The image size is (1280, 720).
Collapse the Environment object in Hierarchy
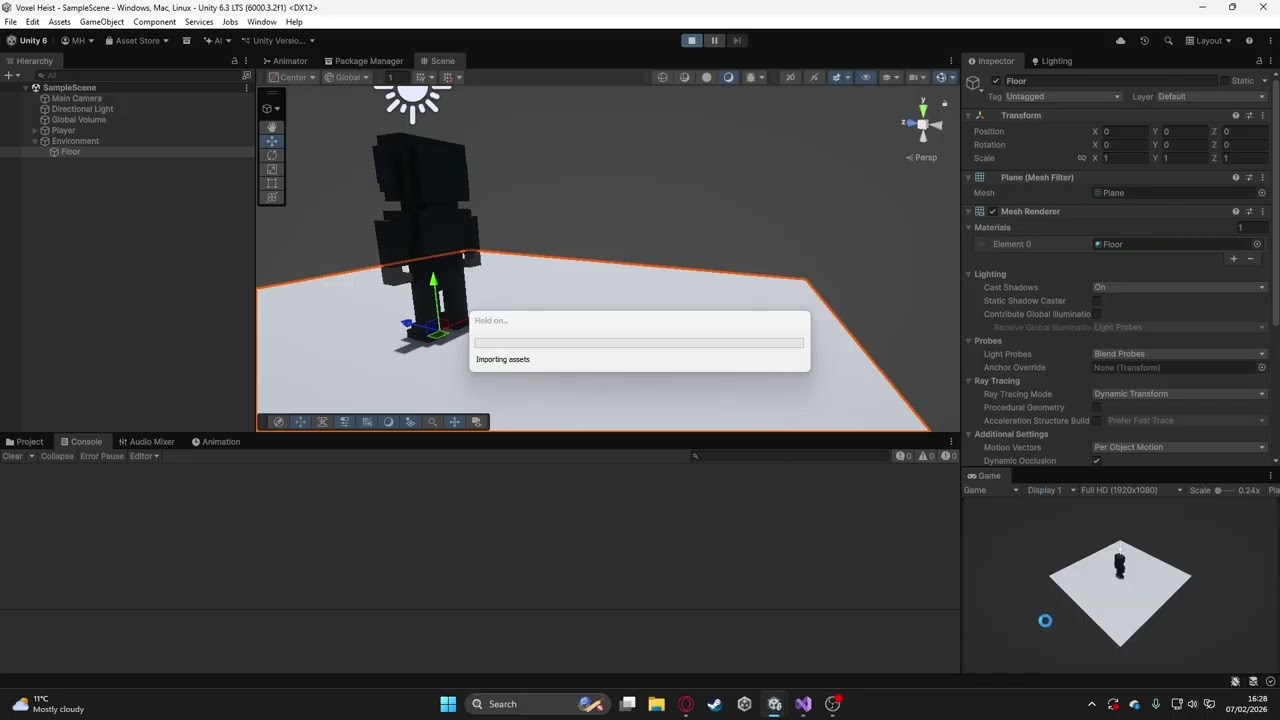35,141
